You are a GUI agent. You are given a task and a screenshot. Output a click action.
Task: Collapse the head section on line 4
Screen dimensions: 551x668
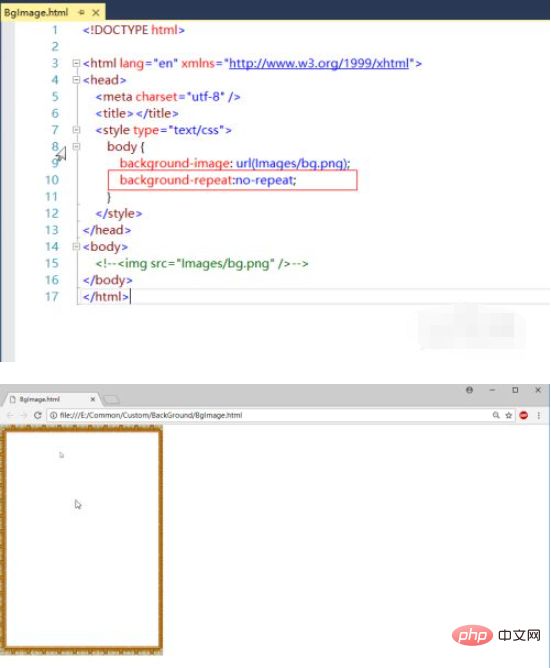(x=76, y=80)
